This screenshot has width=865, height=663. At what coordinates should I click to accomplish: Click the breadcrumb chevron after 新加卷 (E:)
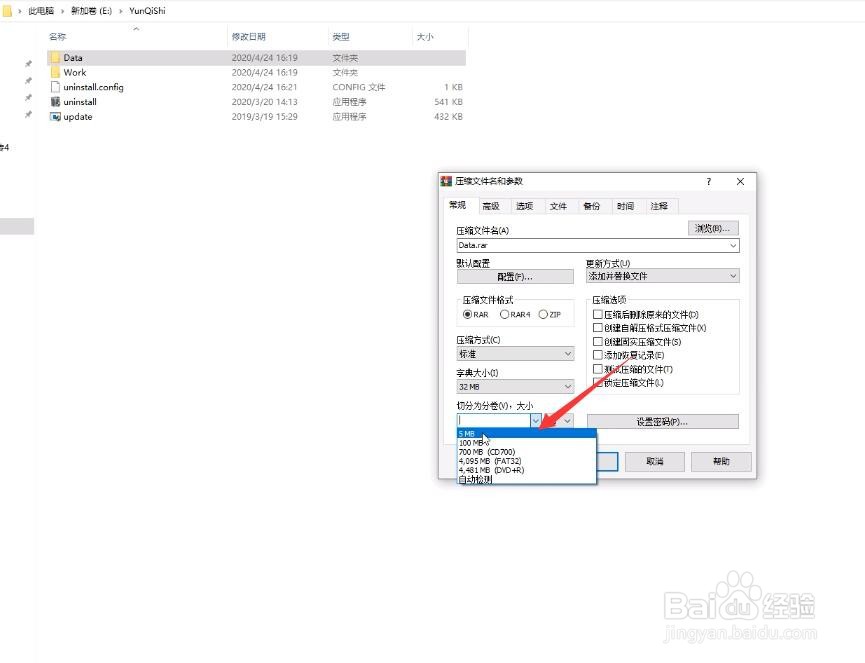tap(120, 11)
